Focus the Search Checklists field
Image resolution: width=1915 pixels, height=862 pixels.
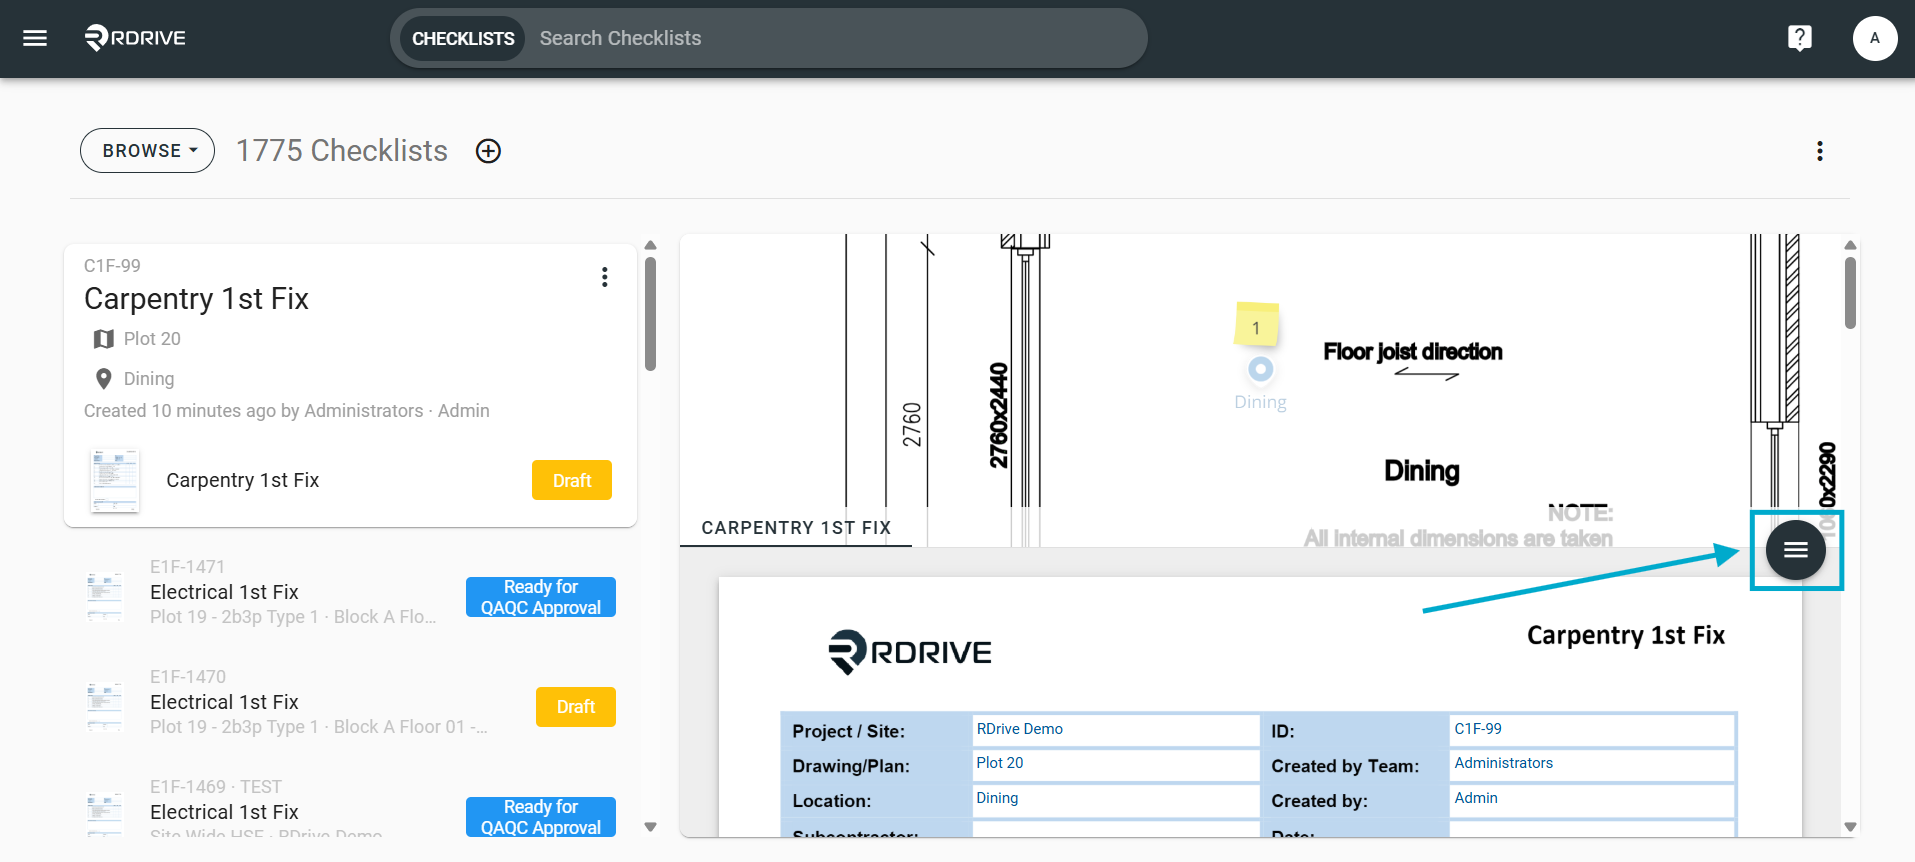(835, 38)
